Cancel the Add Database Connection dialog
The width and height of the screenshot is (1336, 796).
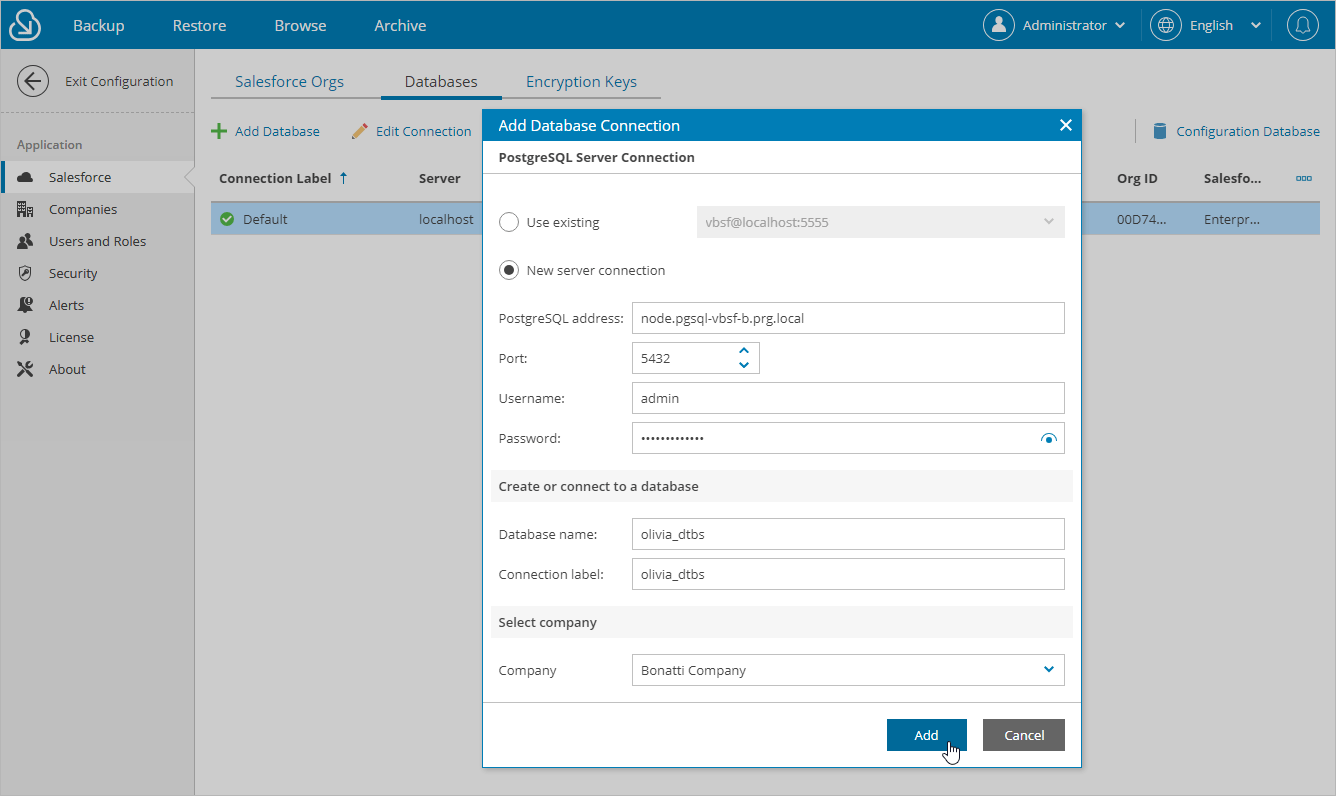pos(1023,735)
